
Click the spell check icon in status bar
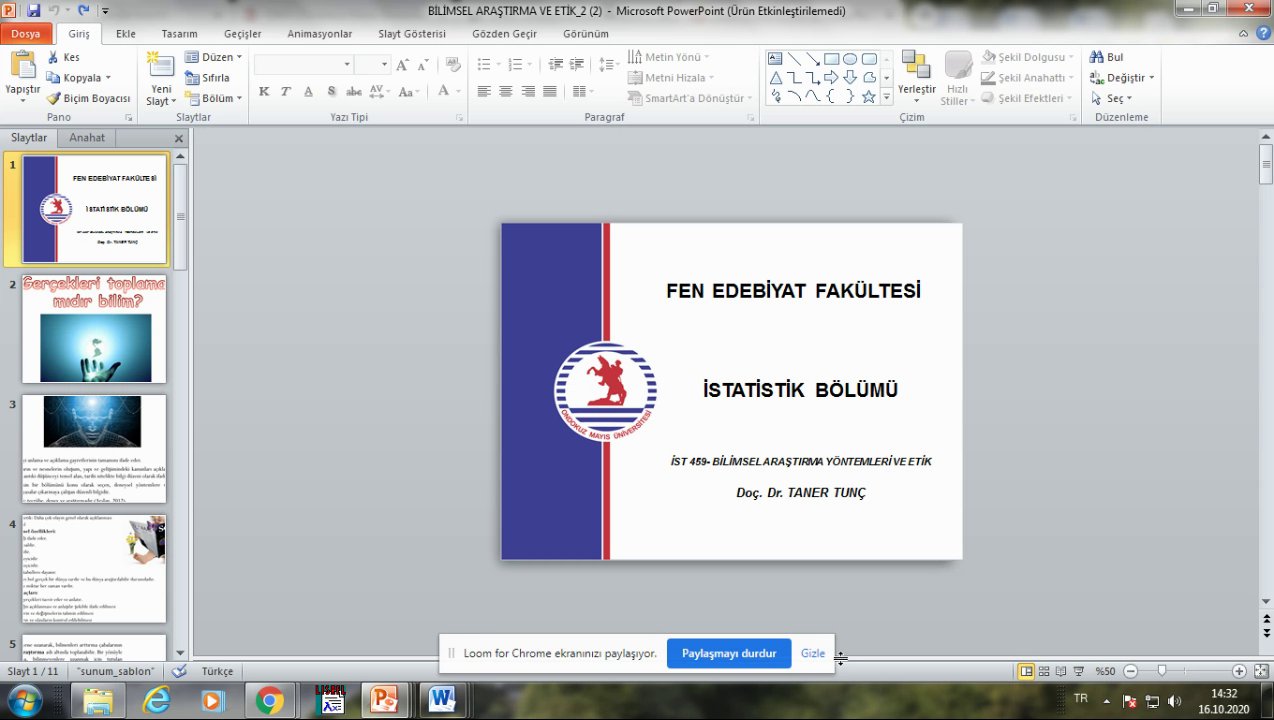coord(179,671)
